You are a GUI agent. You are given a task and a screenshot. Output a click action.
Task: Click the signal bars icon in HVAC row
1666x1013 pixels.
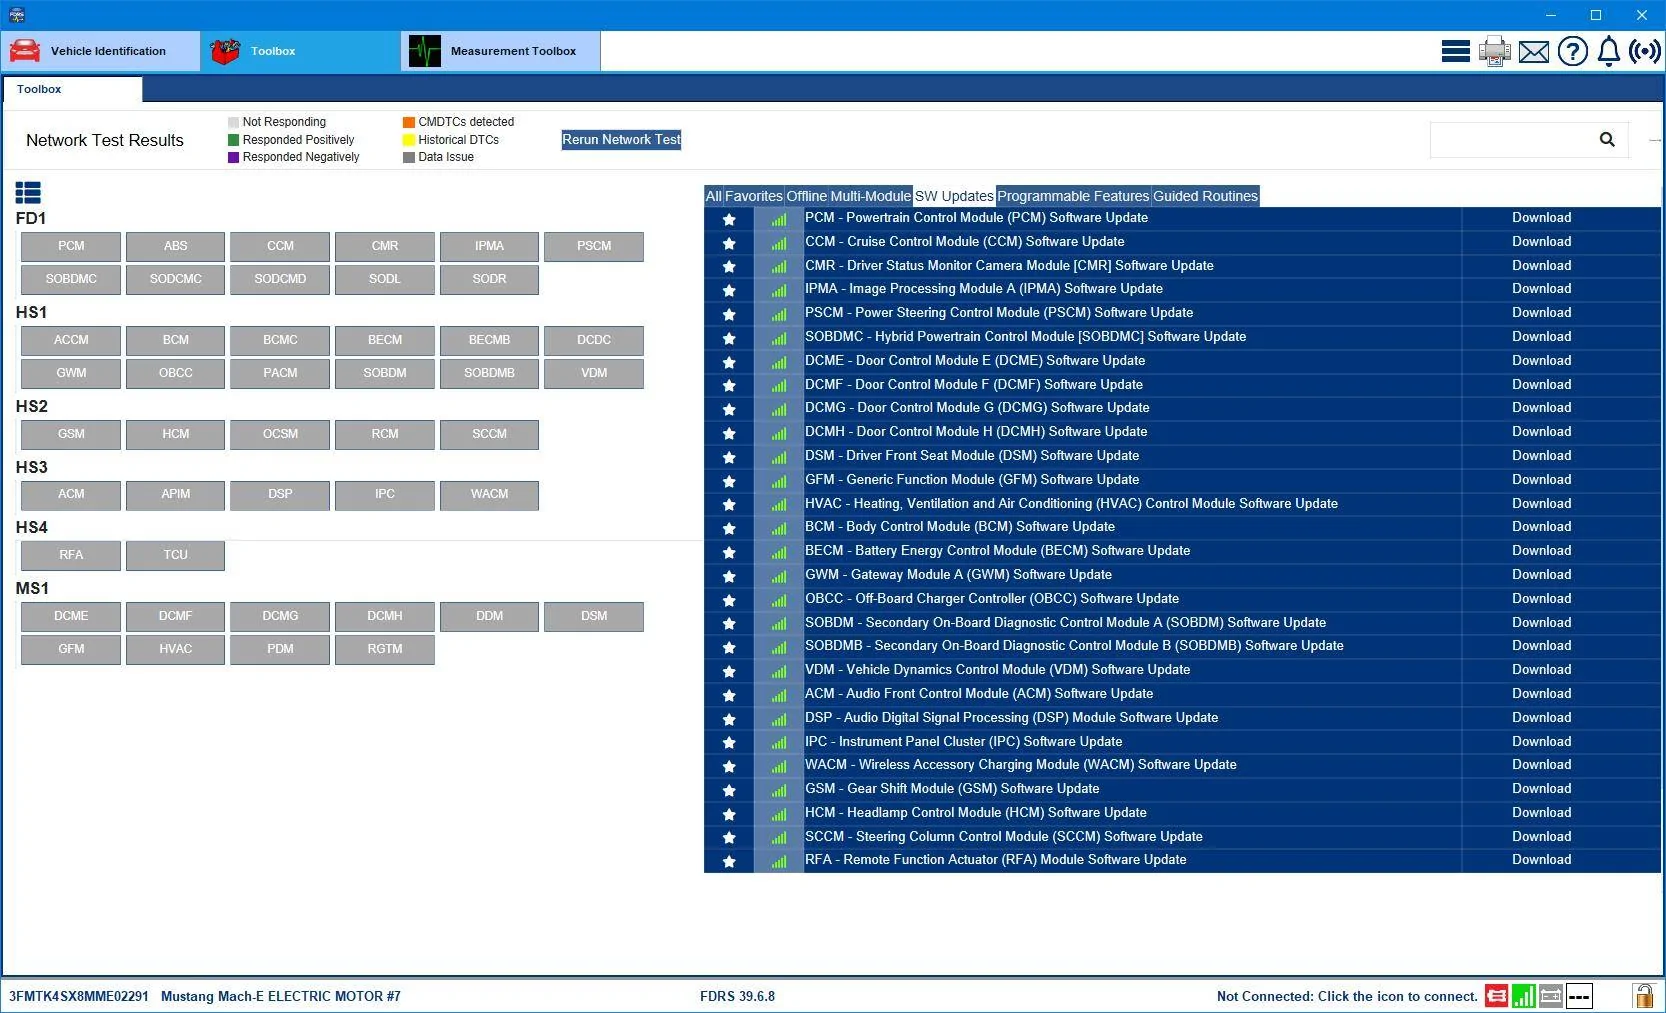(x=778, y=505)
